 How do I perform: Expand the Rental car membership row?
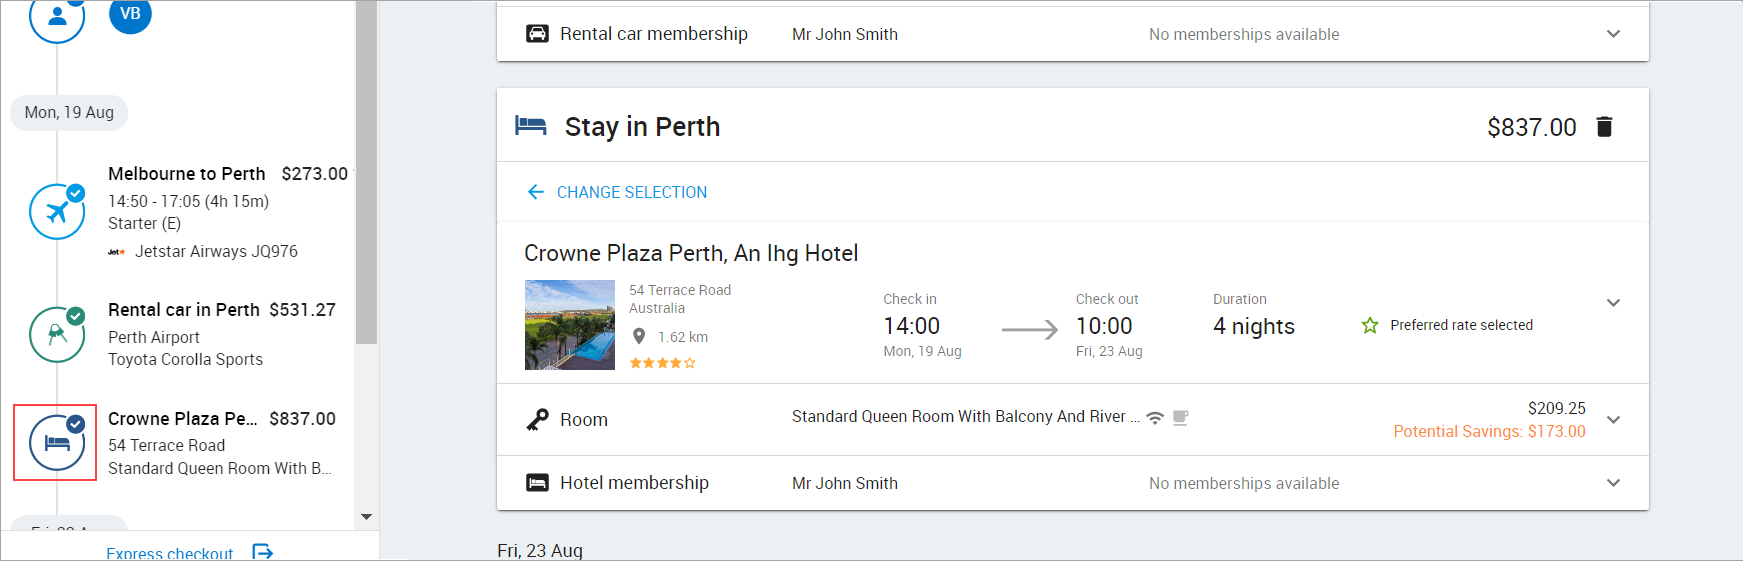coord(1613,34)
